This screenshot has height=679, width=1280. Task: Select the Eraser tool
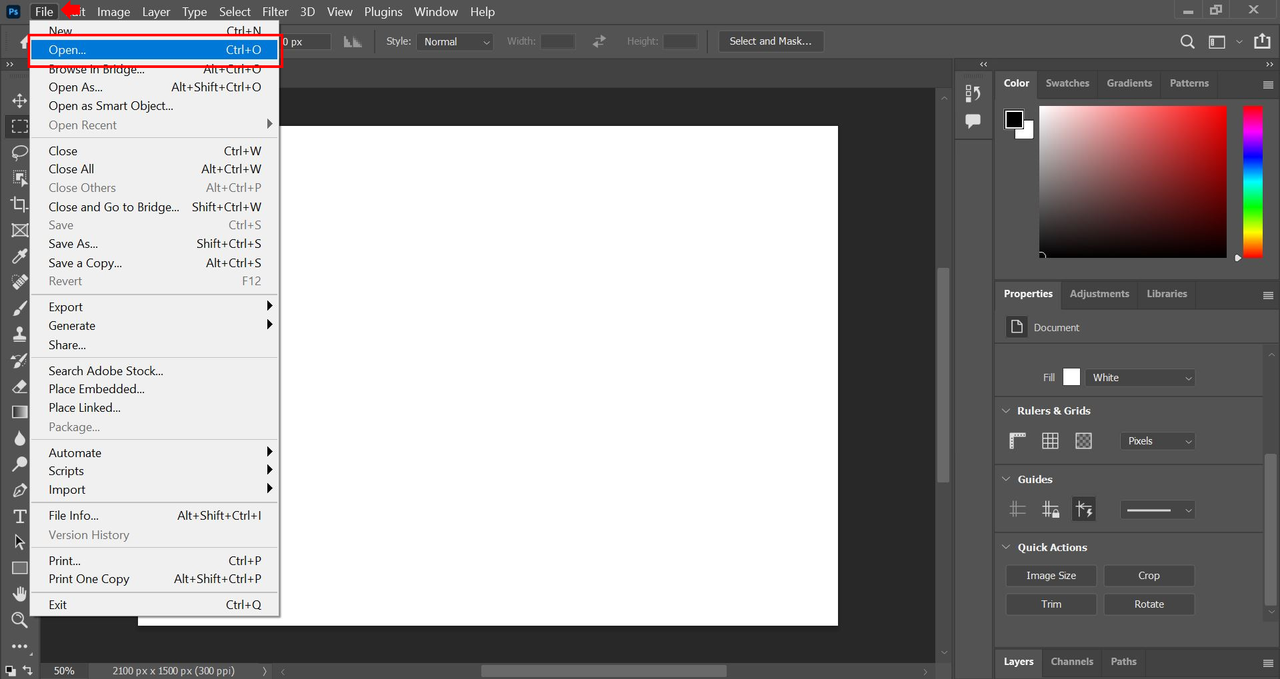click(19, 386)
